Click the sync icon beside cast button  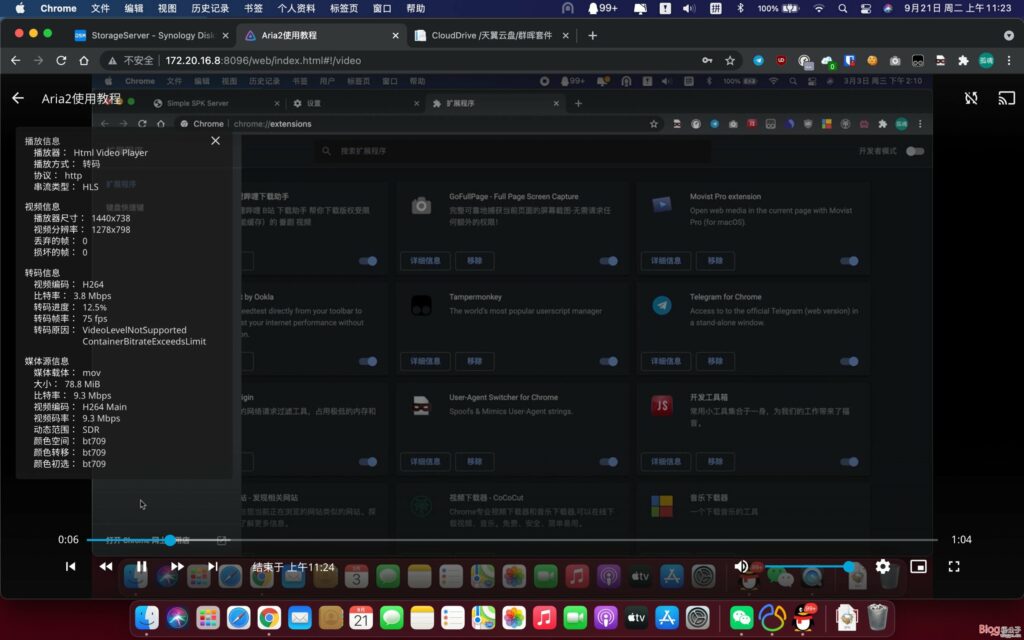[971, 98]
